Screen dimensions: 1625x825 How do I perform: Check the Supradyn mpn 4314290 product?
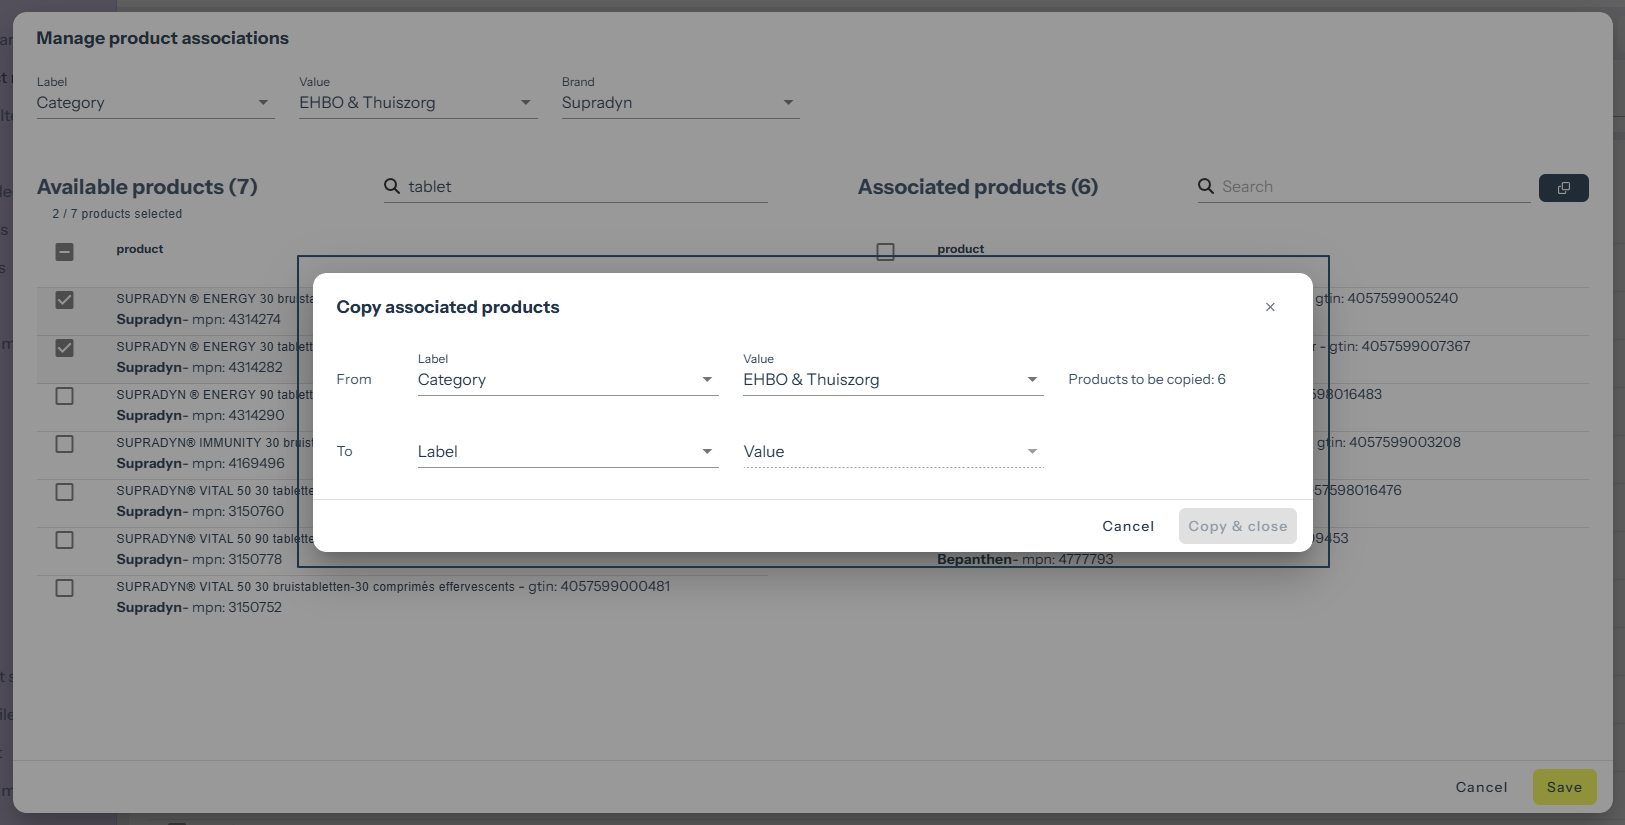coord(65,396)
